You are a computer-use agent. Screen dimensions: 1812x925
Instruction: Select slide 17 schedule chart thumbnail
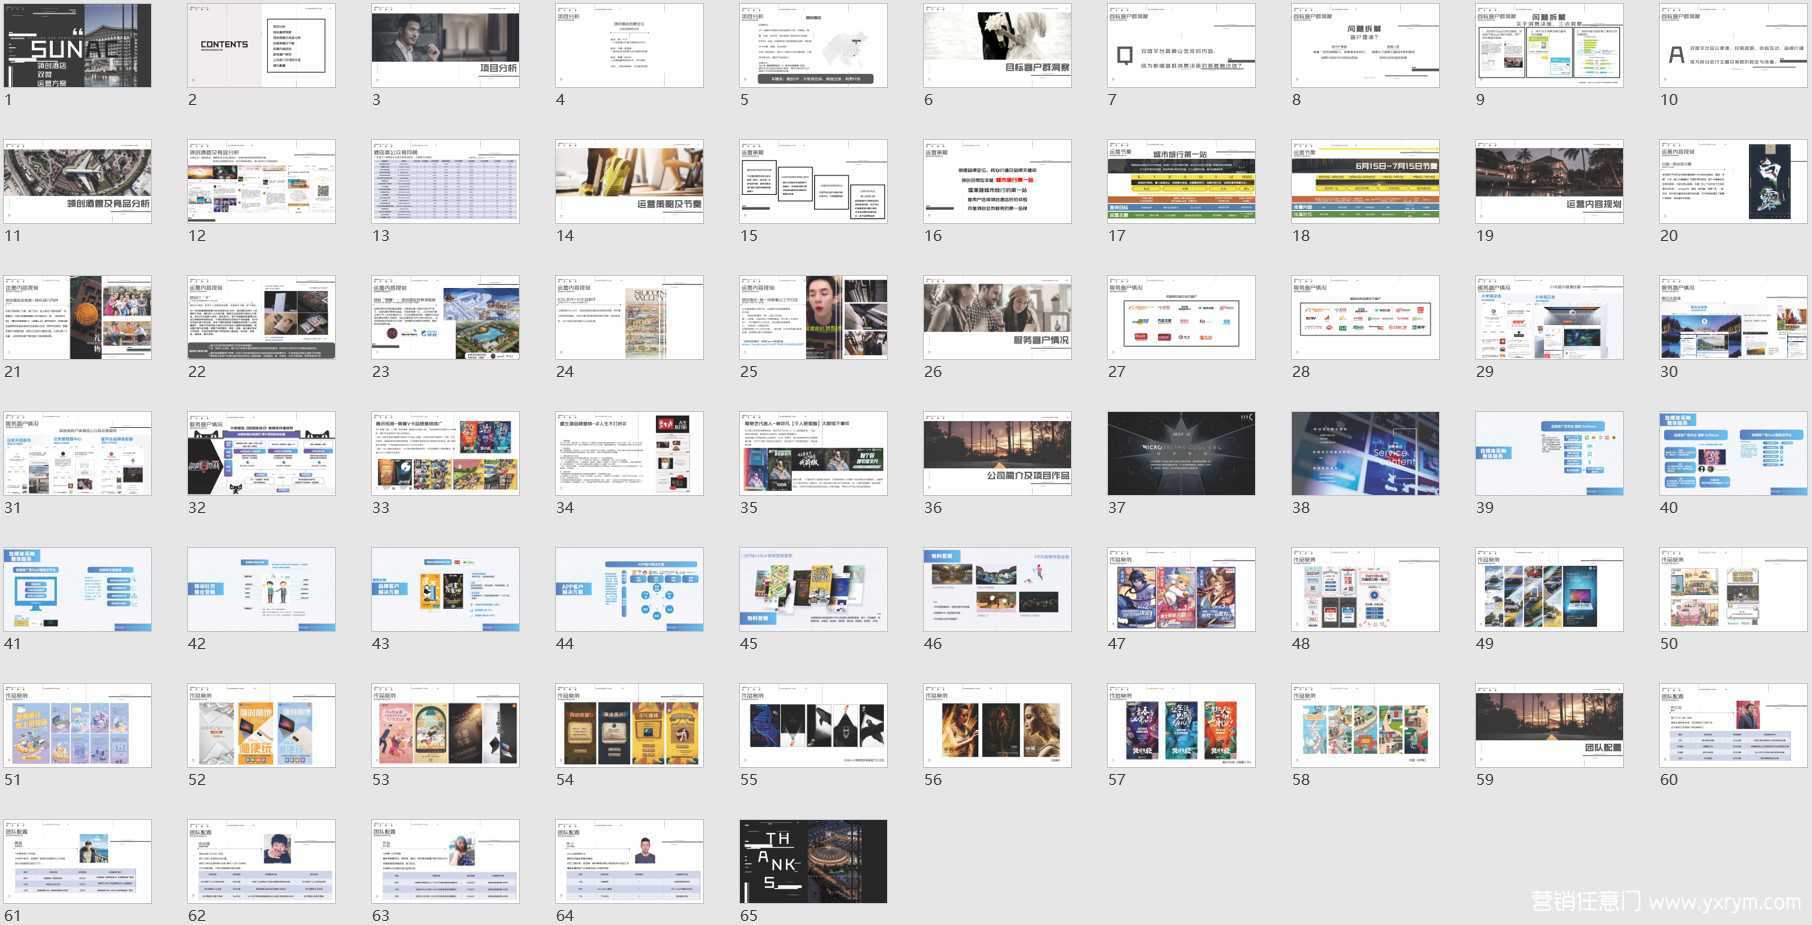point(1182,181)
